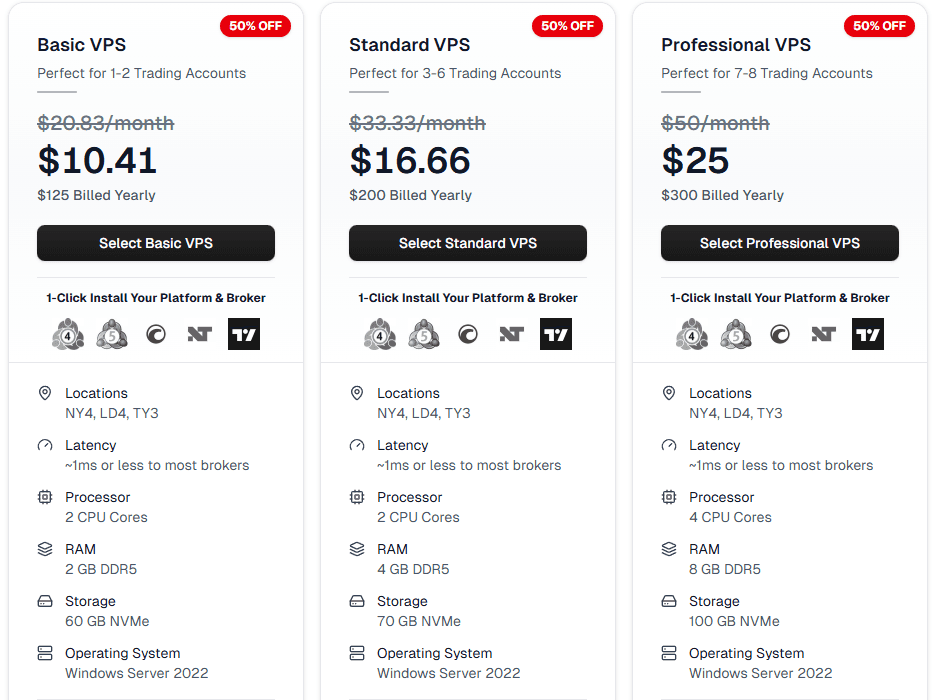937x700 pixels.
Task: Click the Processor chip icon on Professional VPS
Action: click(x=669, y=496)
